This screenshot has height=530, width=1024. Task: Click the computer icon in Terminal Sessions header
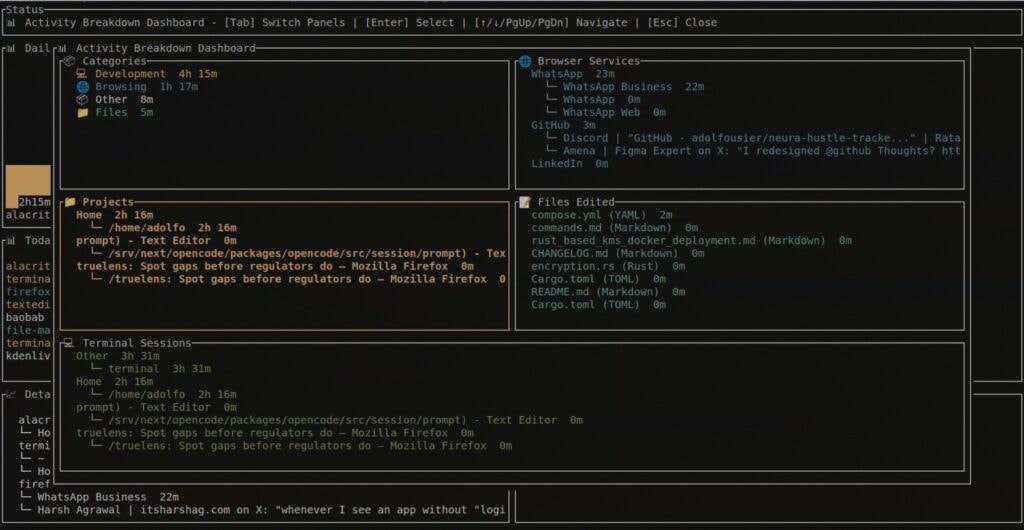coord(70,343)
